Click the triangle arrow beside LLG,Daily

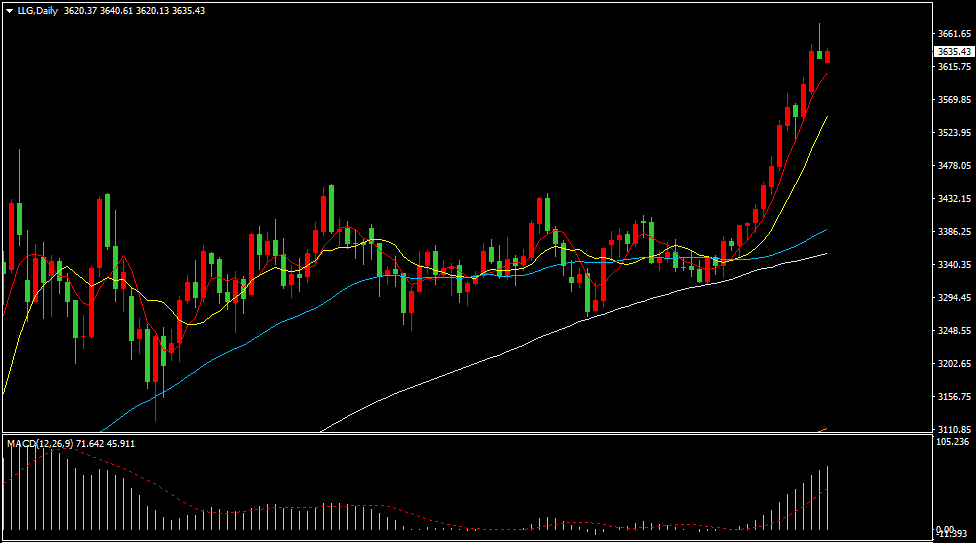coord(9,11)
